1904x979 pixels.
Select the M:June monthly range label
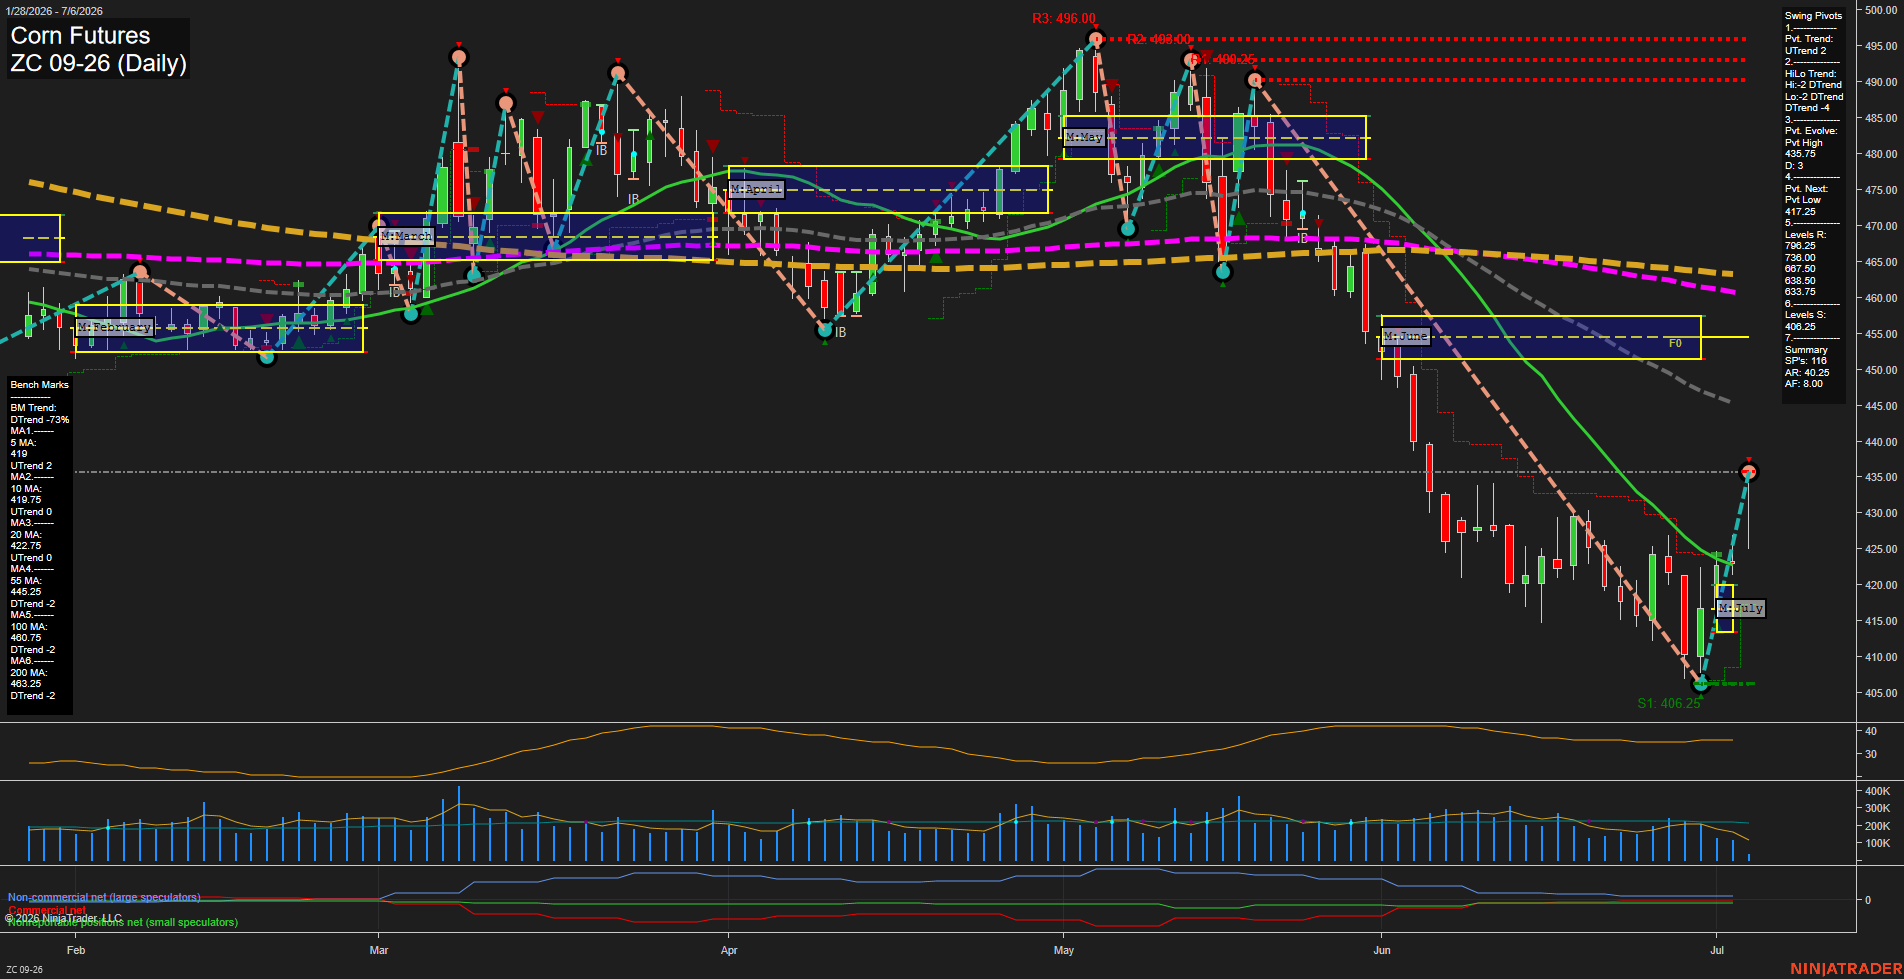pyautogui.click(x=1406, y=336)
